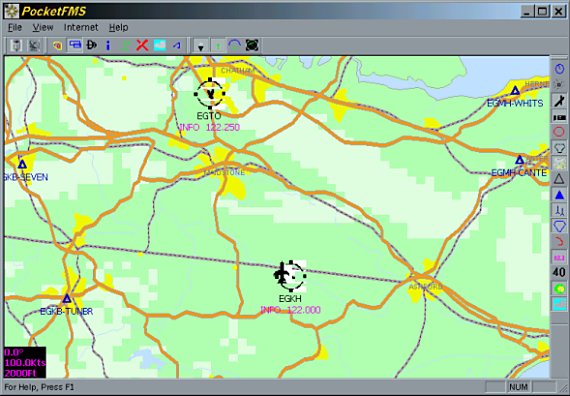The width and height of the screenshot is (570, 396).
Task: Click the EGKB-TUNBR waypoint triangle on map
Action: point(67,299)
